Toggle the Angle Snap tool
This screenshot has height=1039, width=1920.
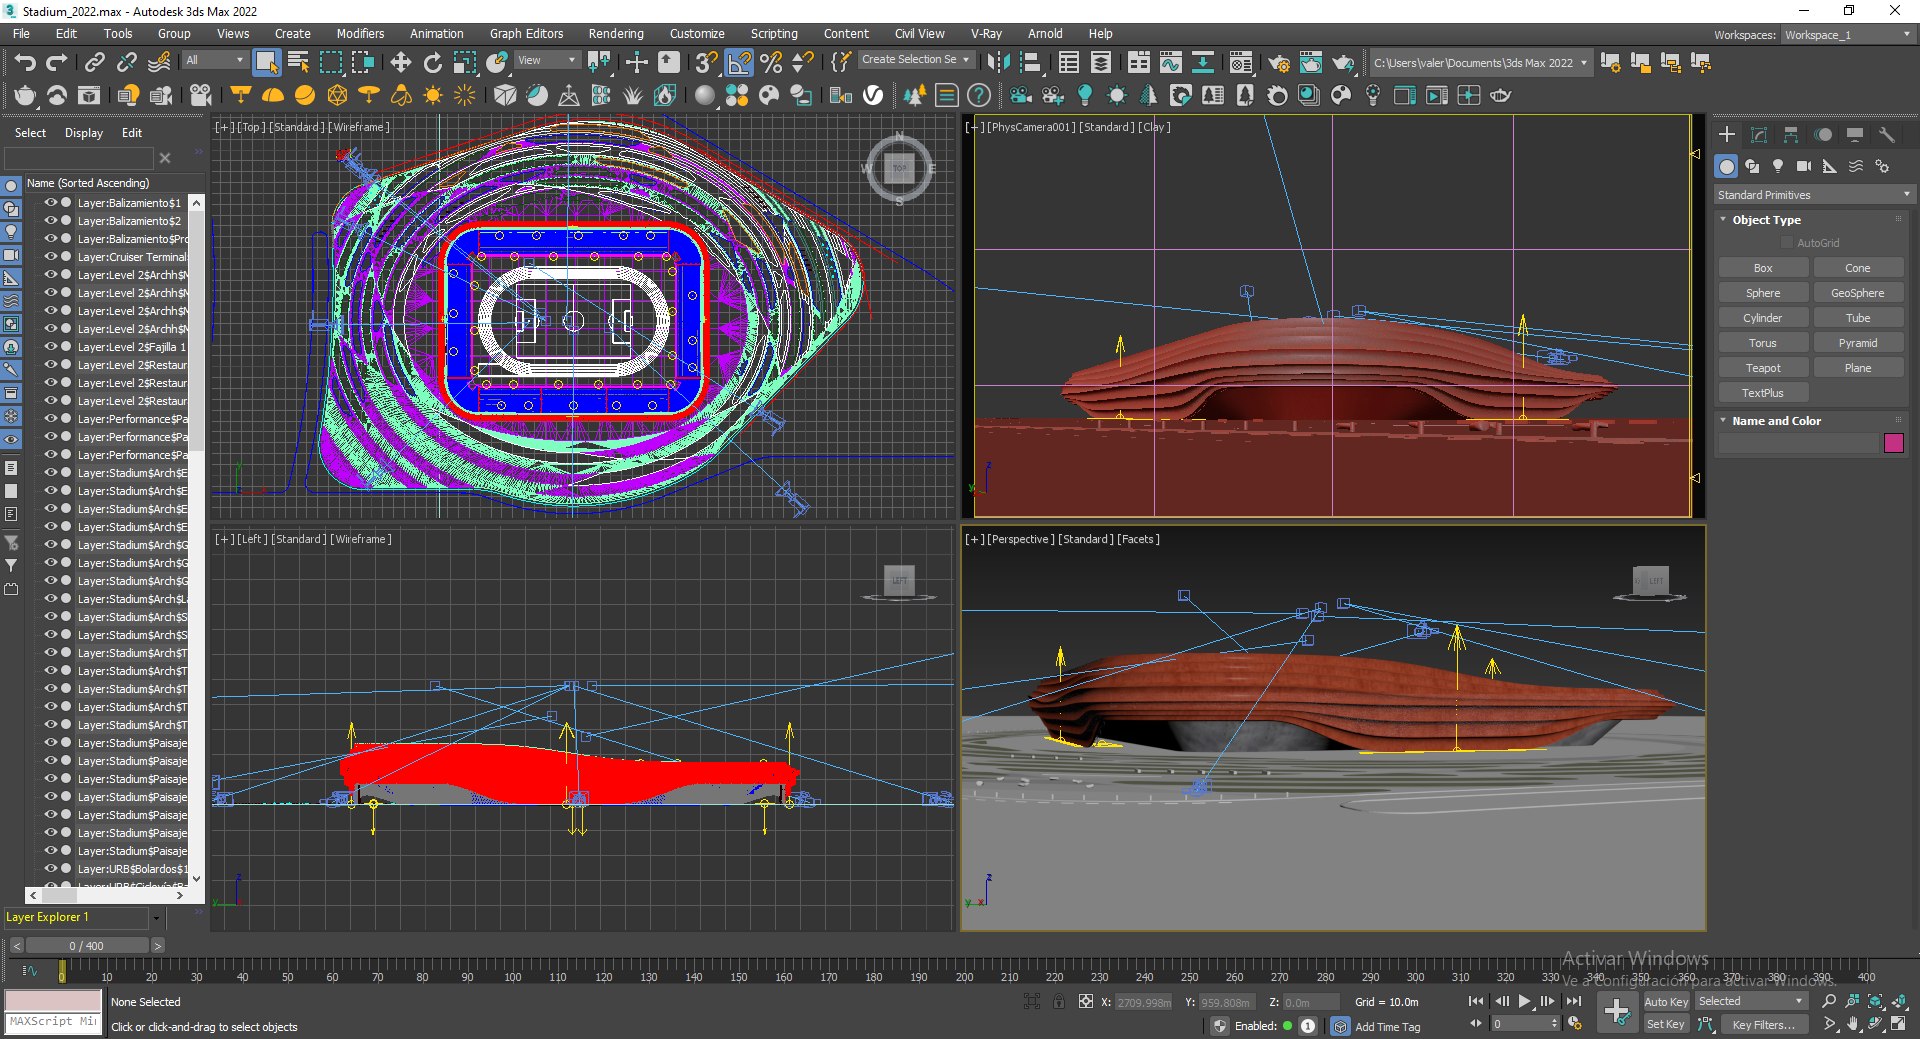[x=739, y=62]
